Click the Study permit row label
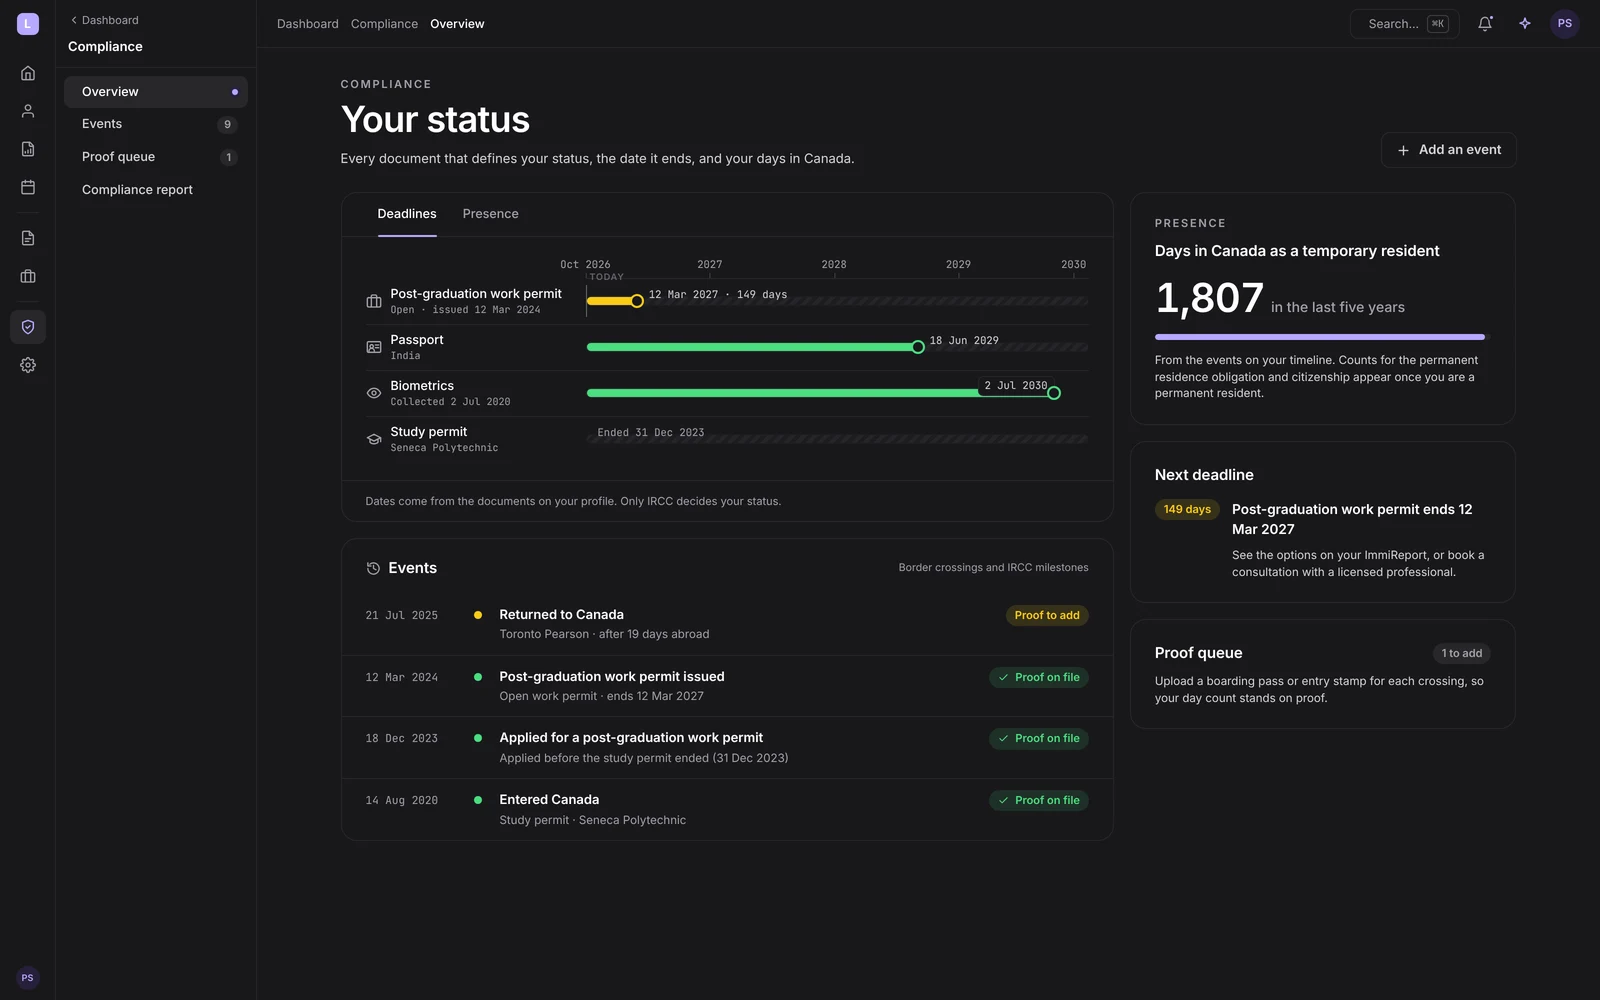1600x1000 pixels. 428,432
